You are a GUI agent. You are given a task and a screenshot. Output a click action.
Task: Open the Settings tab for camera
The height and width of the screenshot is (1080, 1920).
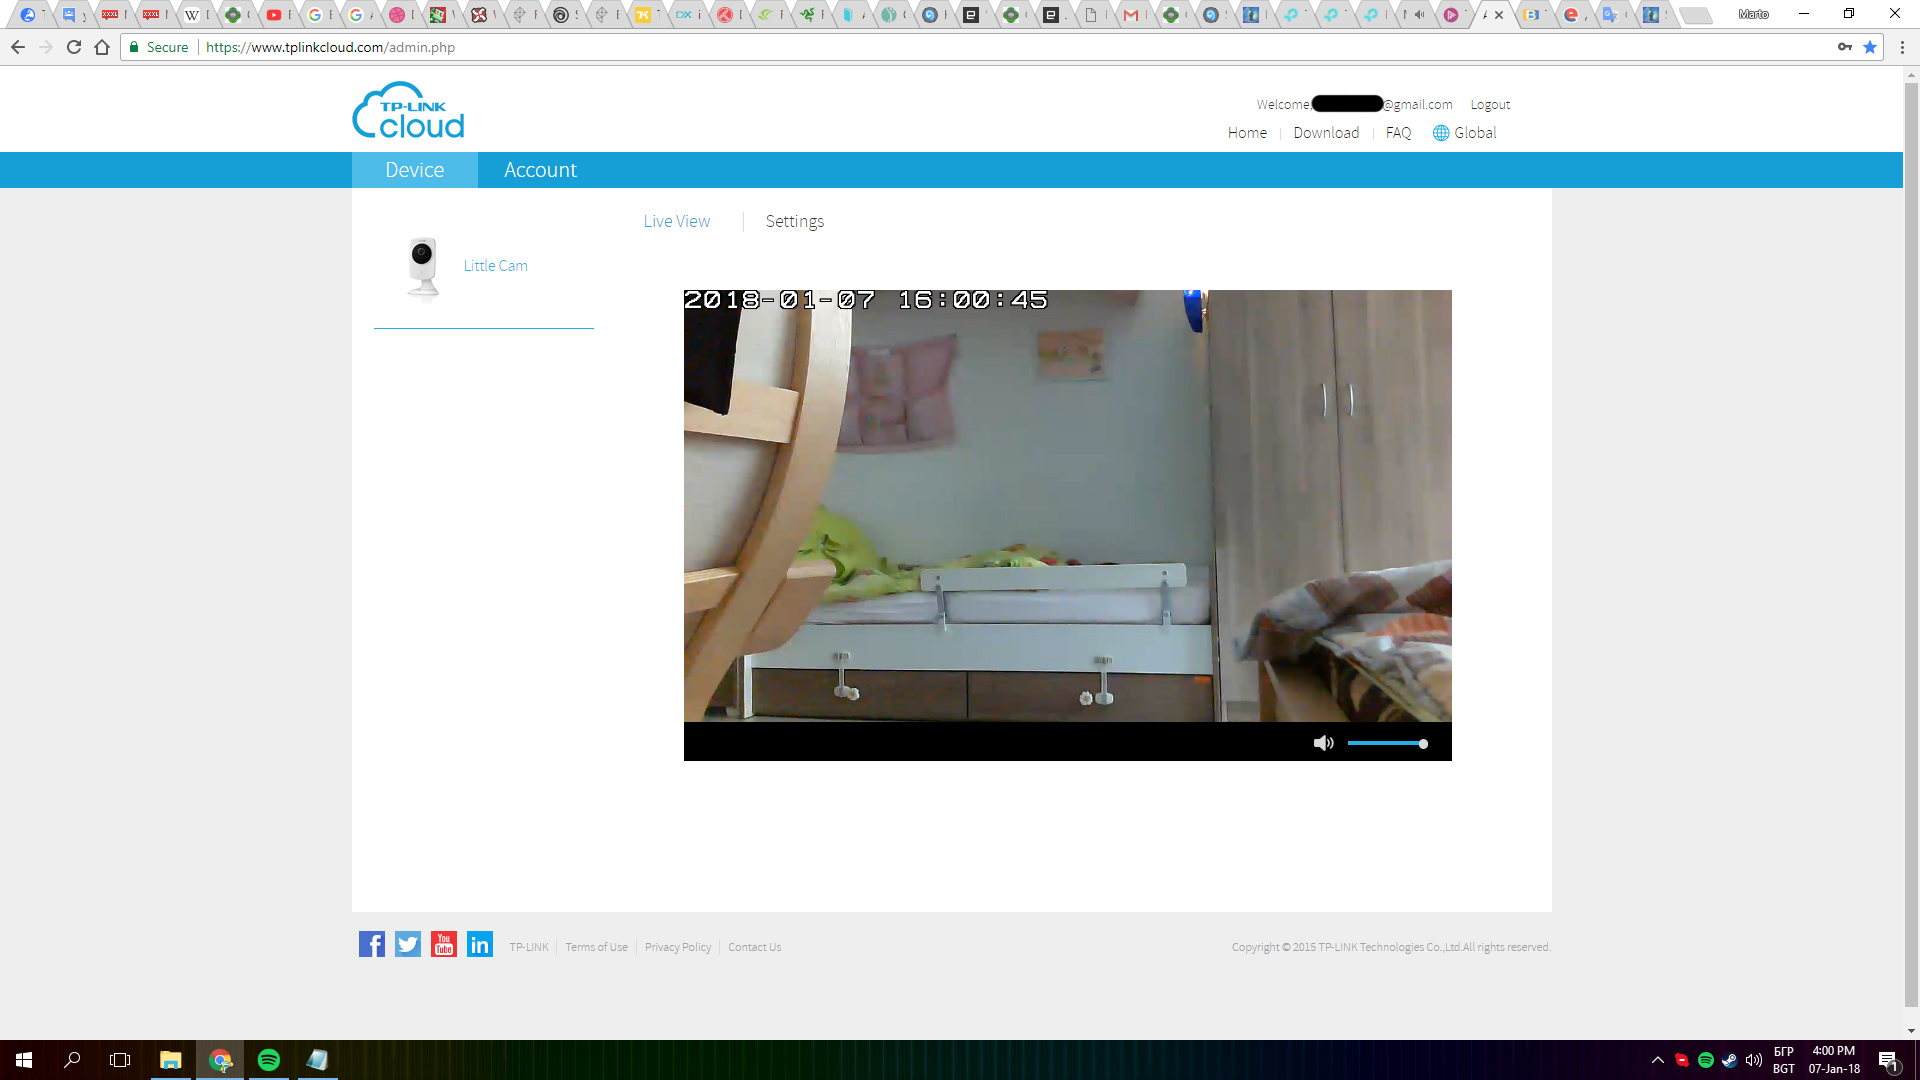(794, 221)
